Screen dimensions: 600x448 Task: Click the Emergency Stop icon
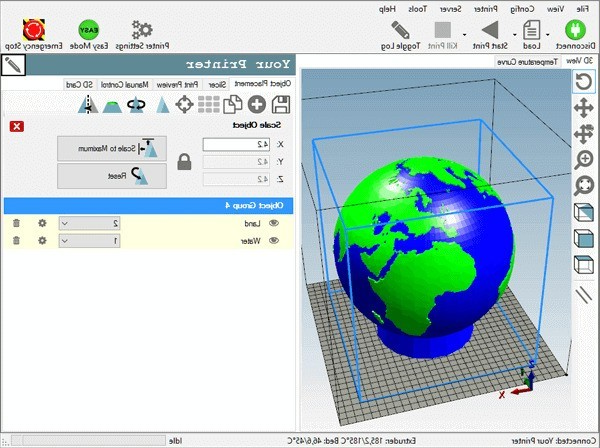[30, 28]
